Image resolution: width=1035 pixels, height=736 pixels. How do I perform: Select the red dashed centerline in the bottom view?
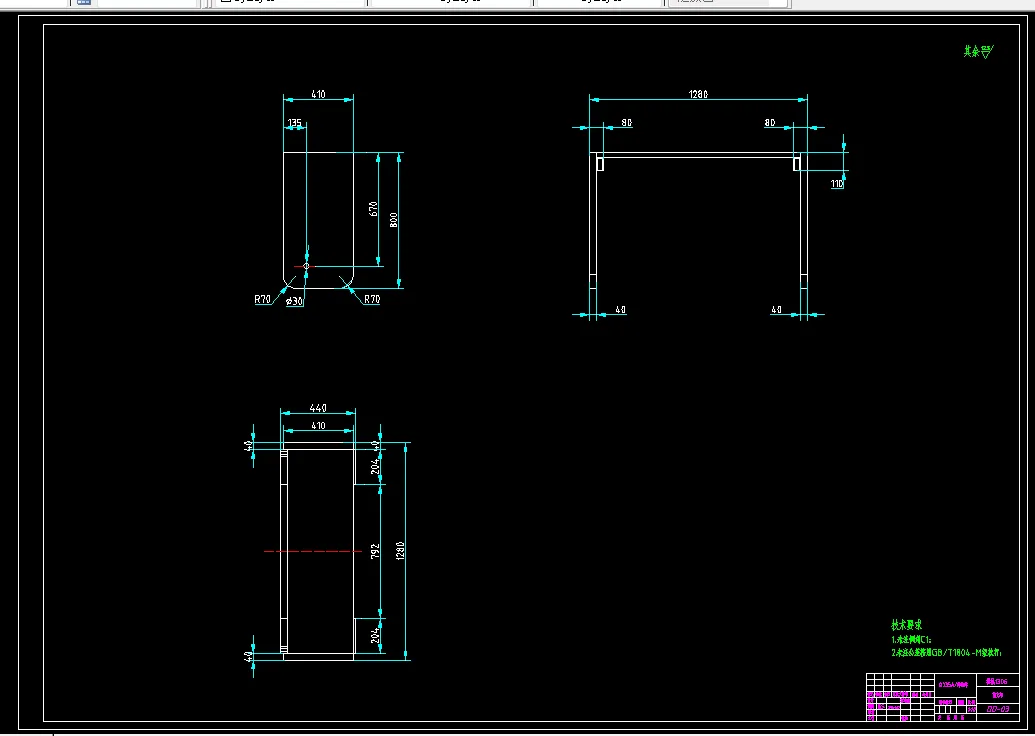[312, 551]
